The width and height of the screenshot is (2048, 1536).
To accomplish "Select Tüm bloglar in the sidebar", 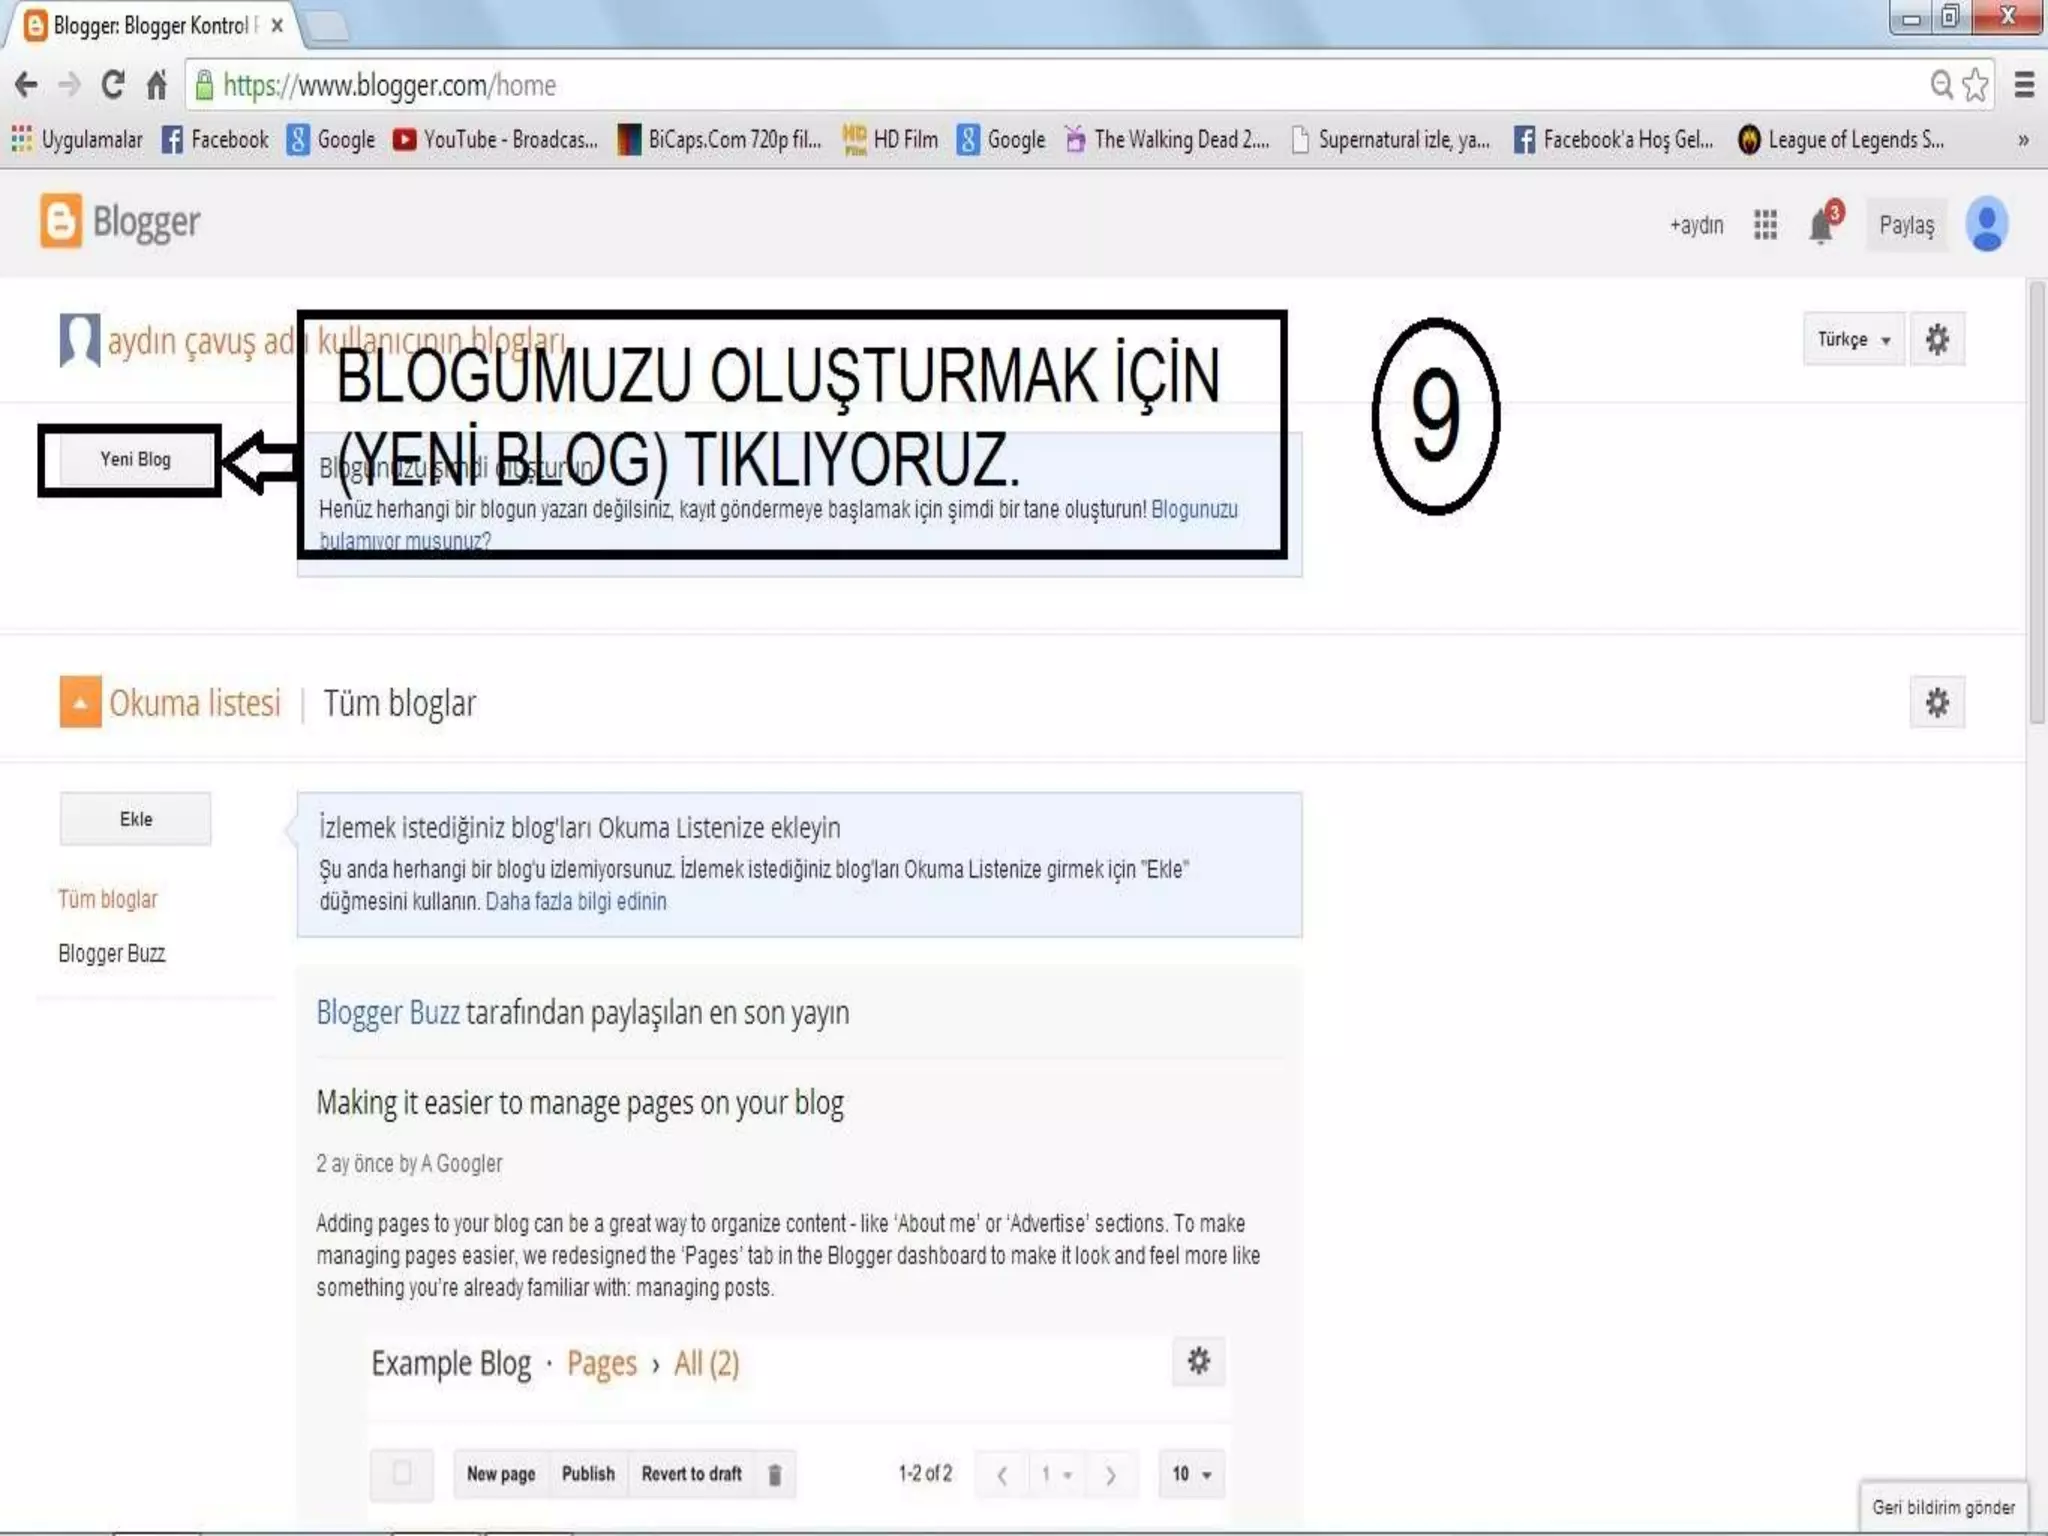I will coord(108,899).
